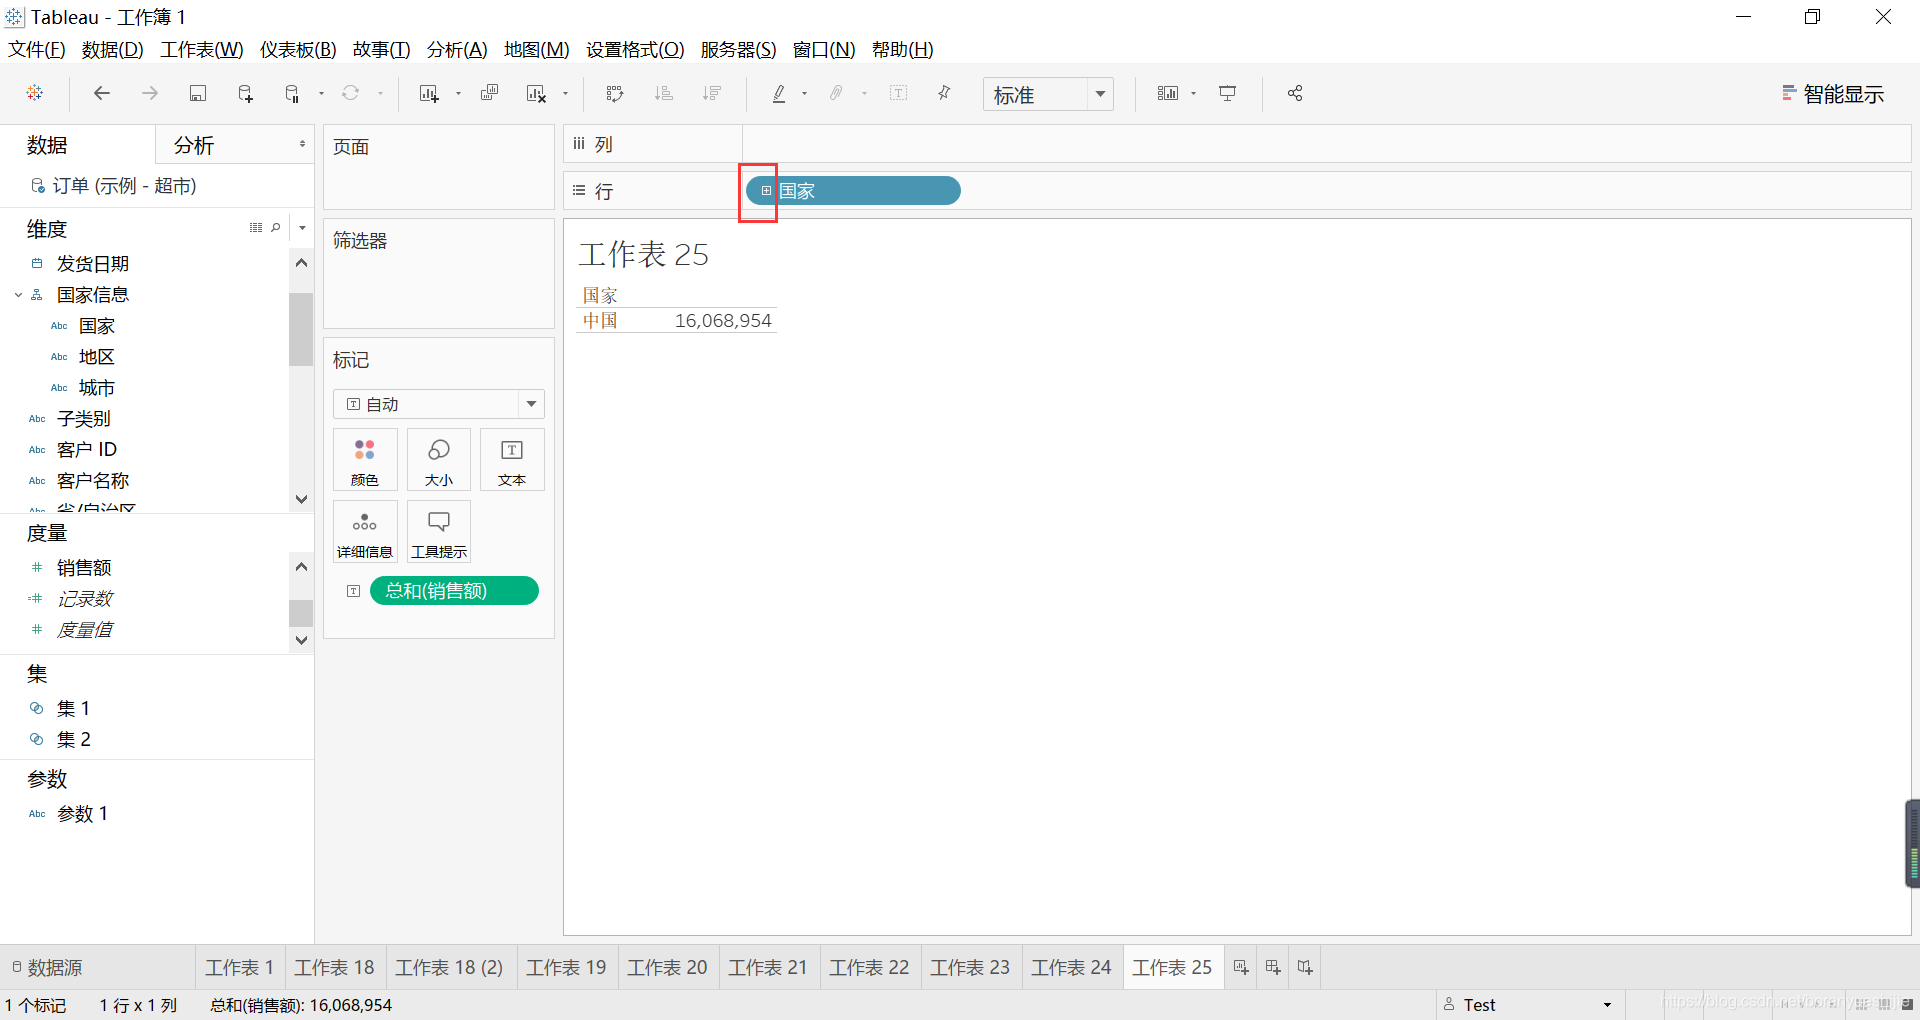Screen dimensions: 1920x1020
Task: Open the show/hide cards dropdown arrow
Action: coord(1194,93)
